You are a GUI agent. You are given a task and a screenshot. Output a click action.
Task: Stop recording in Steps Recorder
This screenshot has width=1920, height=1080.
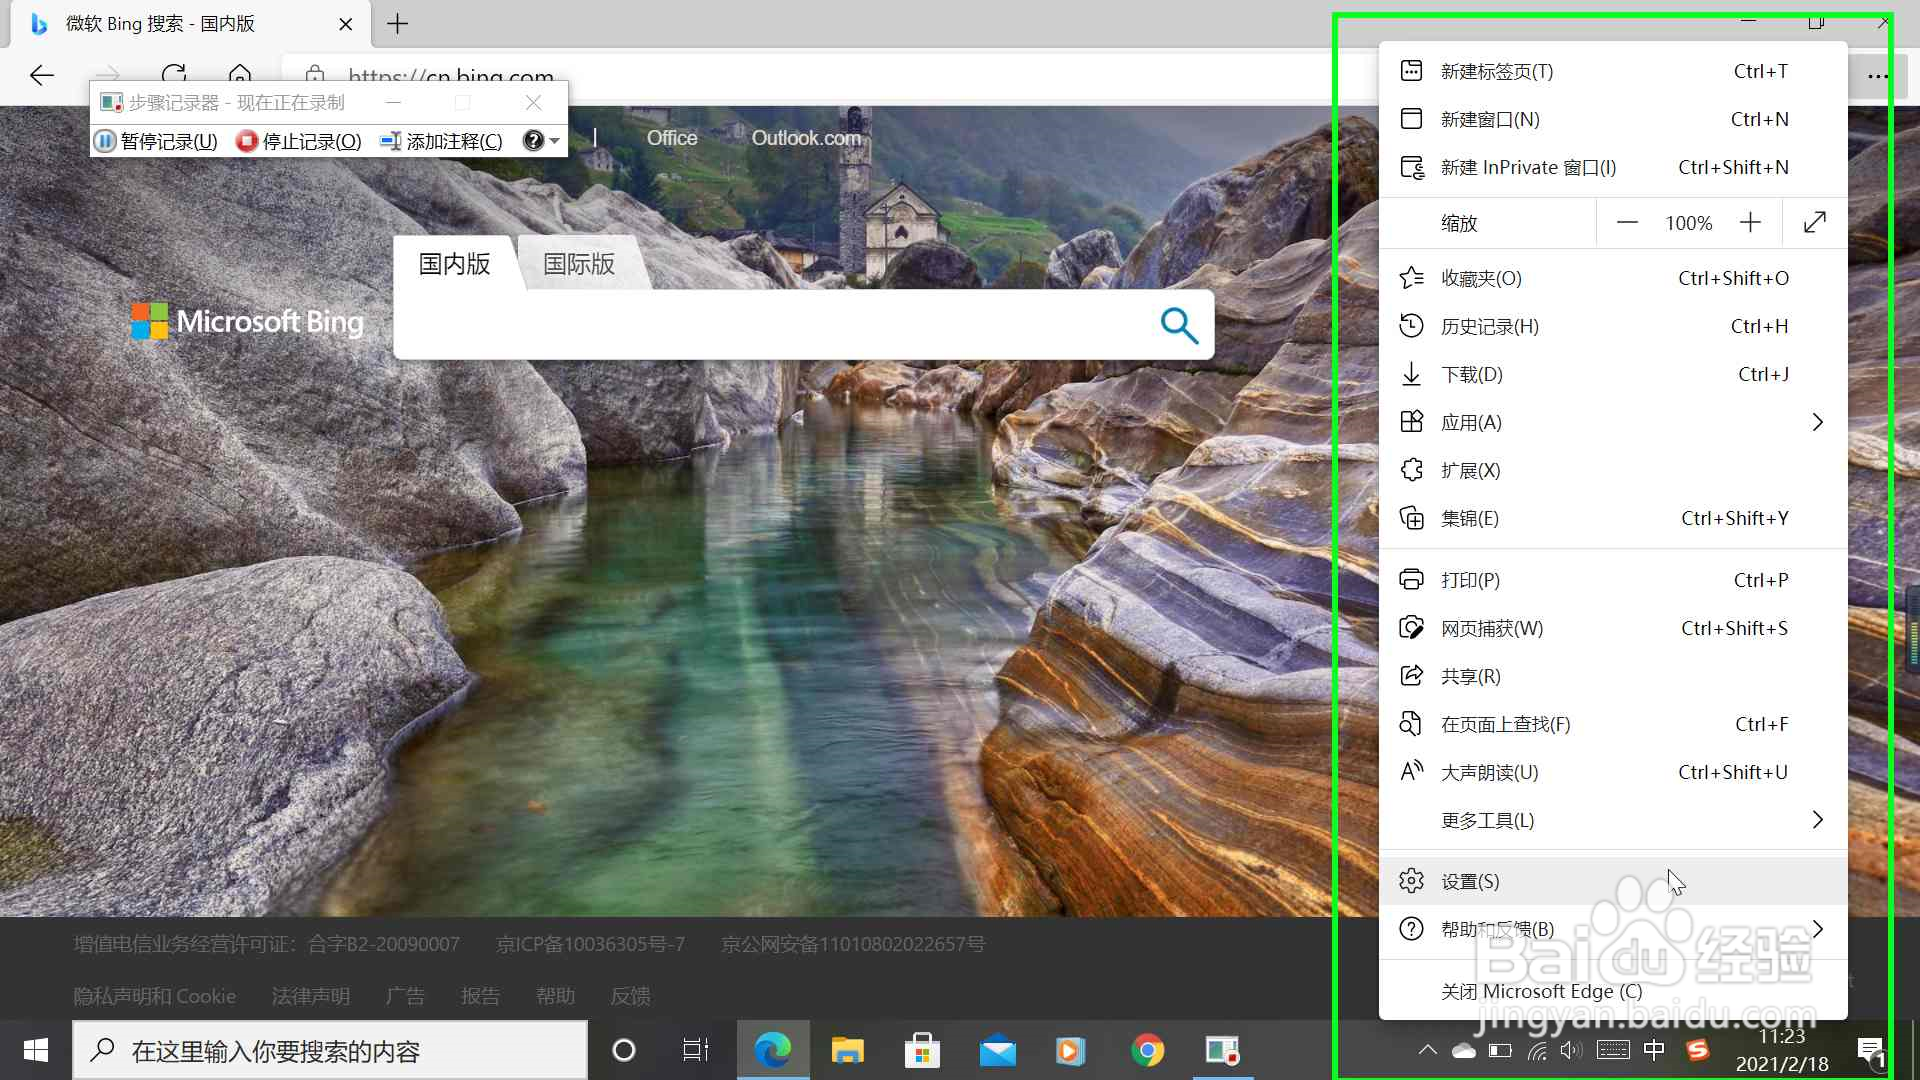point(298,141)
